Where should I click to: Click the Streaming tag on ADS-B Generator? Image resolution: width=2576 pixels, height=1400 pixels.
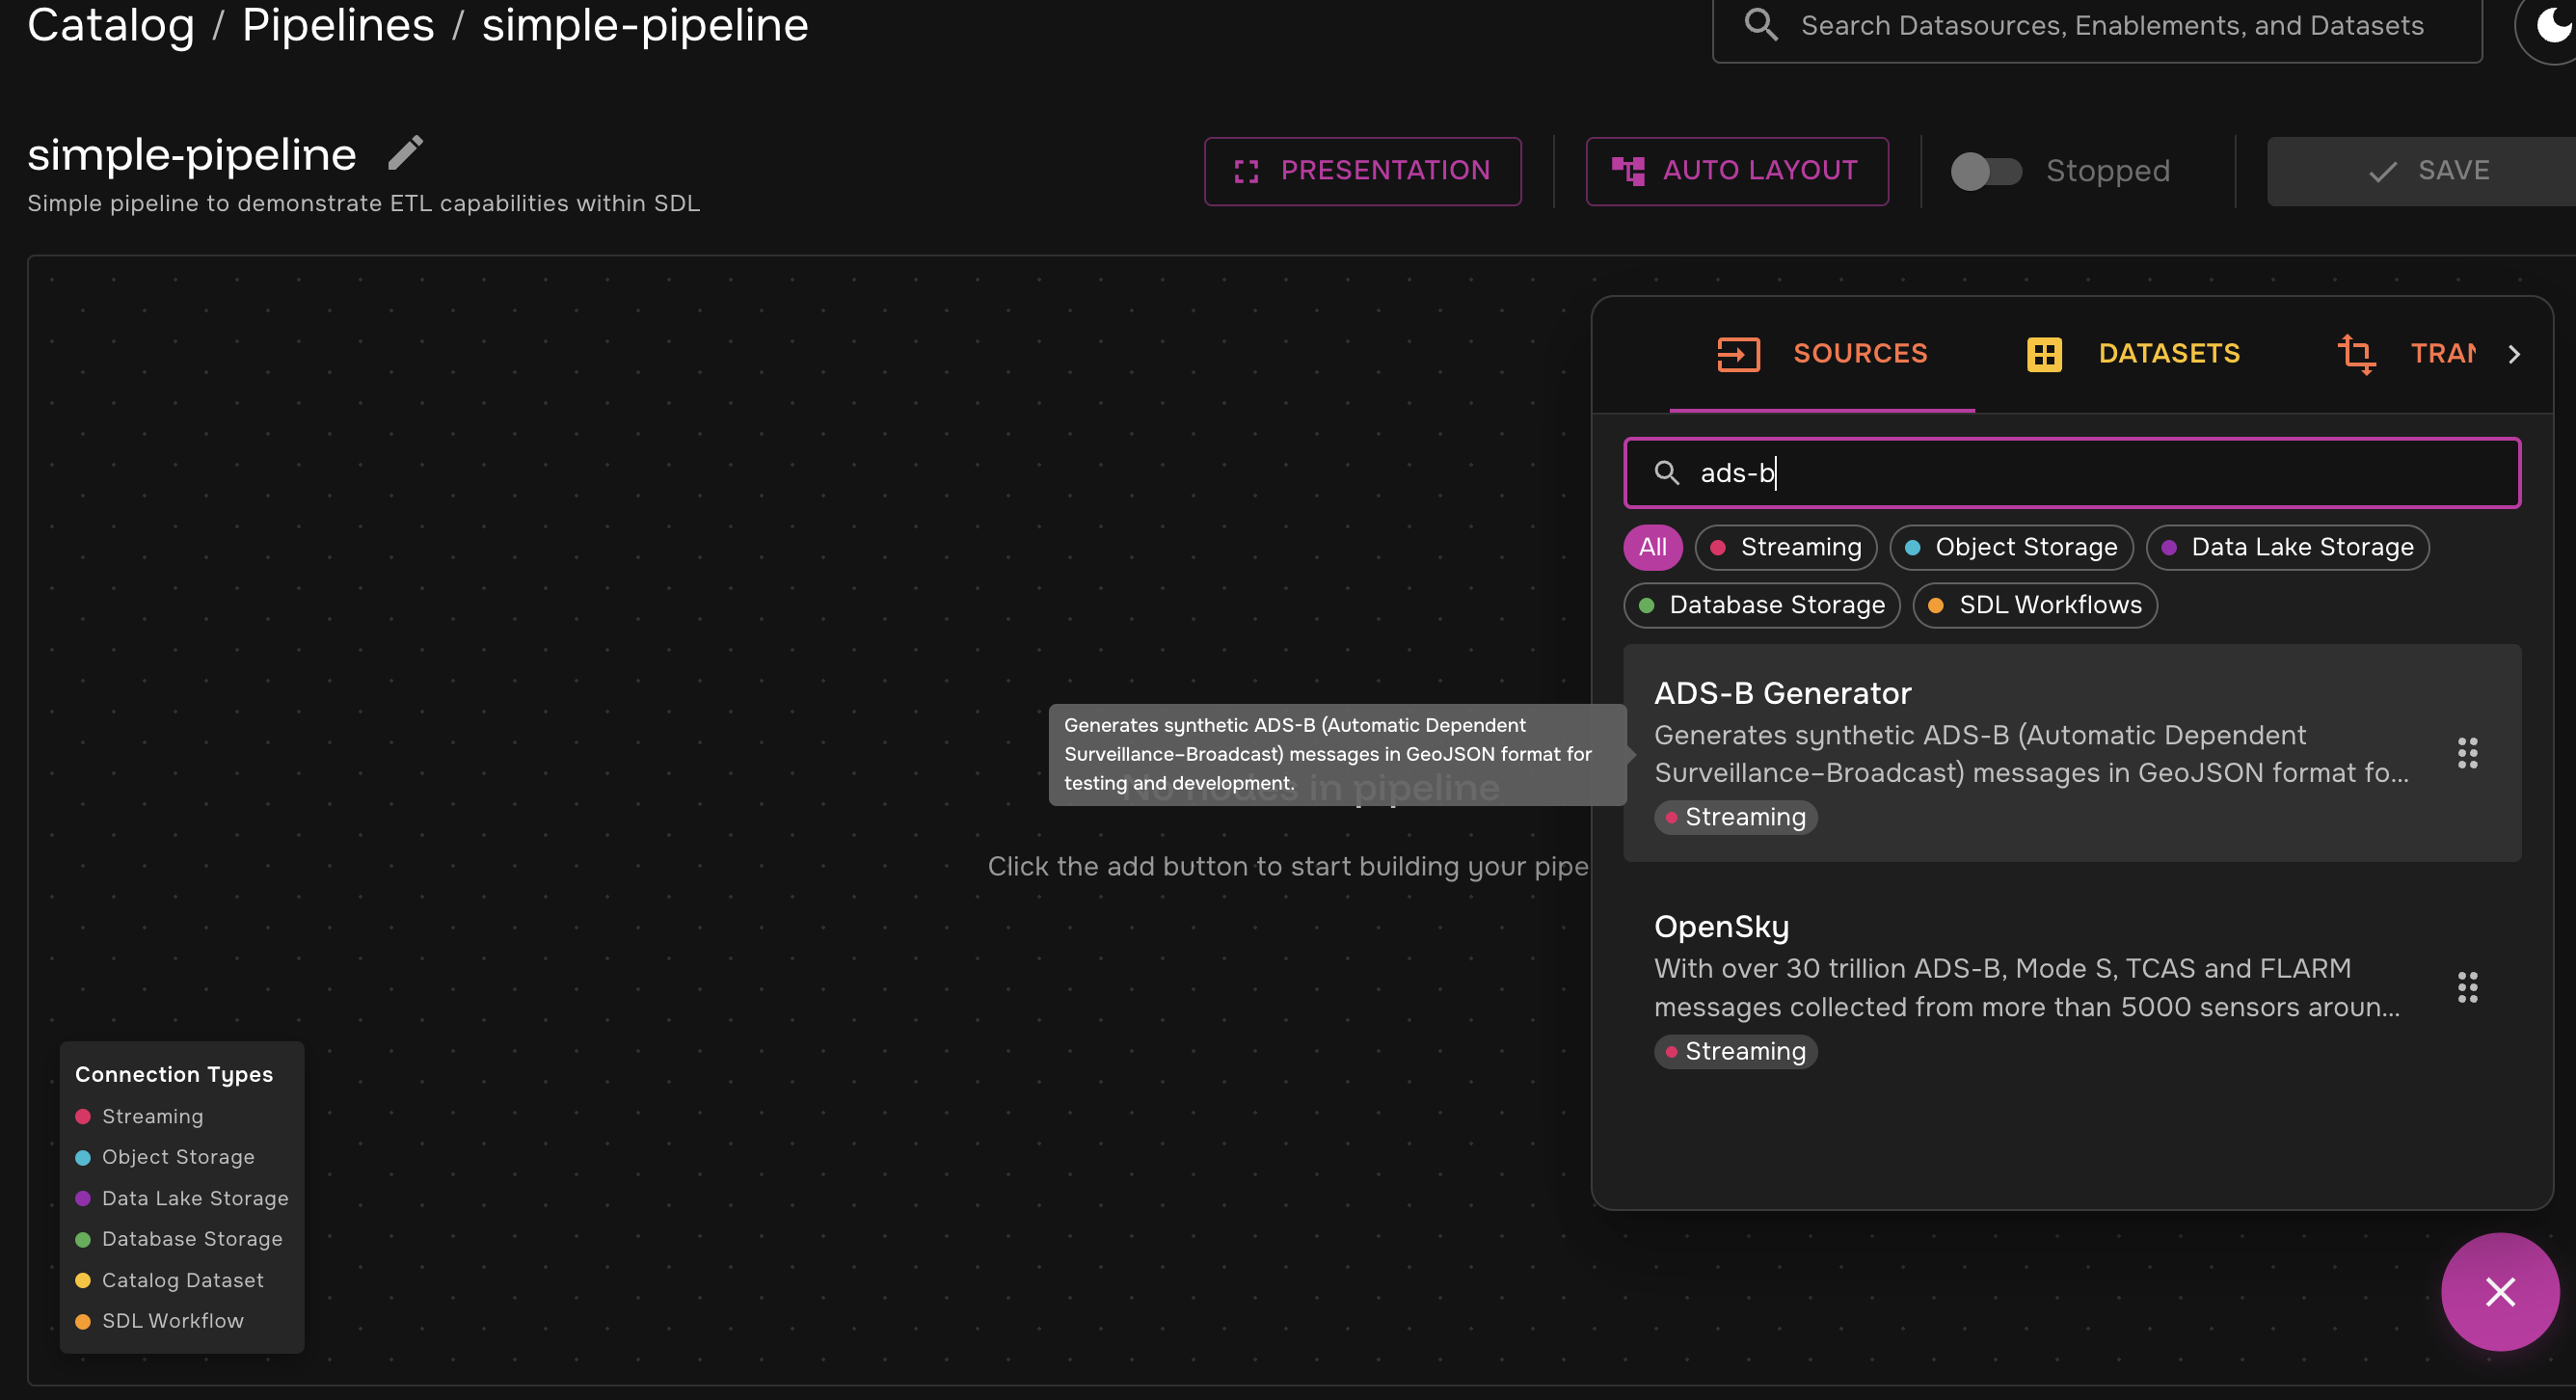[x=1735, y=817]
